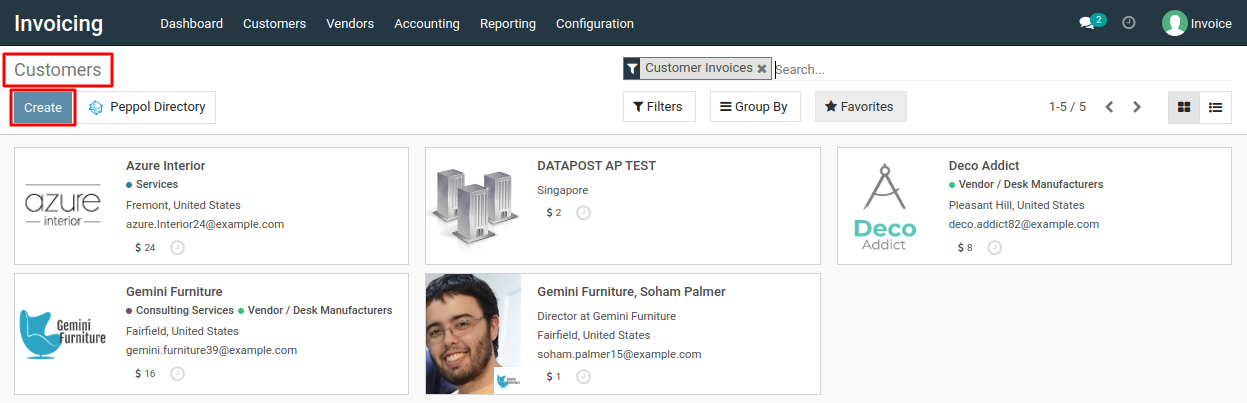Open the Reporting menu

pyautogui.click(x=508, y=23)
